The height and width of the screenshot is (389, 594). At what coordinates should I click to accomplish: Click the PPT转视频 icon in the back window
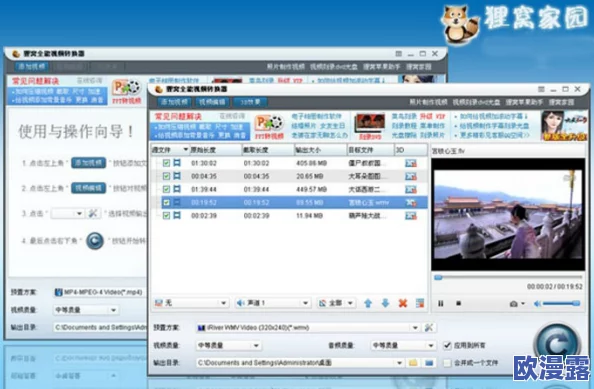(x=127, y=91)
